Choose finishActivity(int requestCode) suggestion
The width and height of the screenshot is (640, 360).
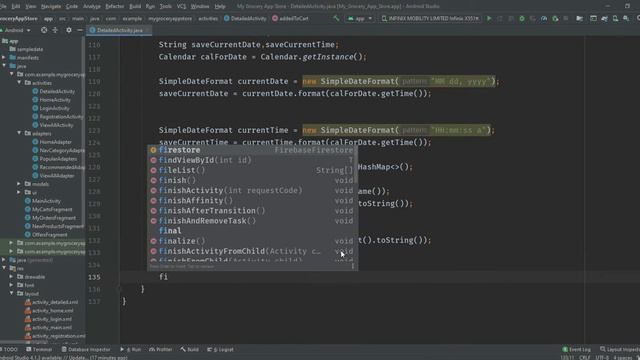pos(252,191)
